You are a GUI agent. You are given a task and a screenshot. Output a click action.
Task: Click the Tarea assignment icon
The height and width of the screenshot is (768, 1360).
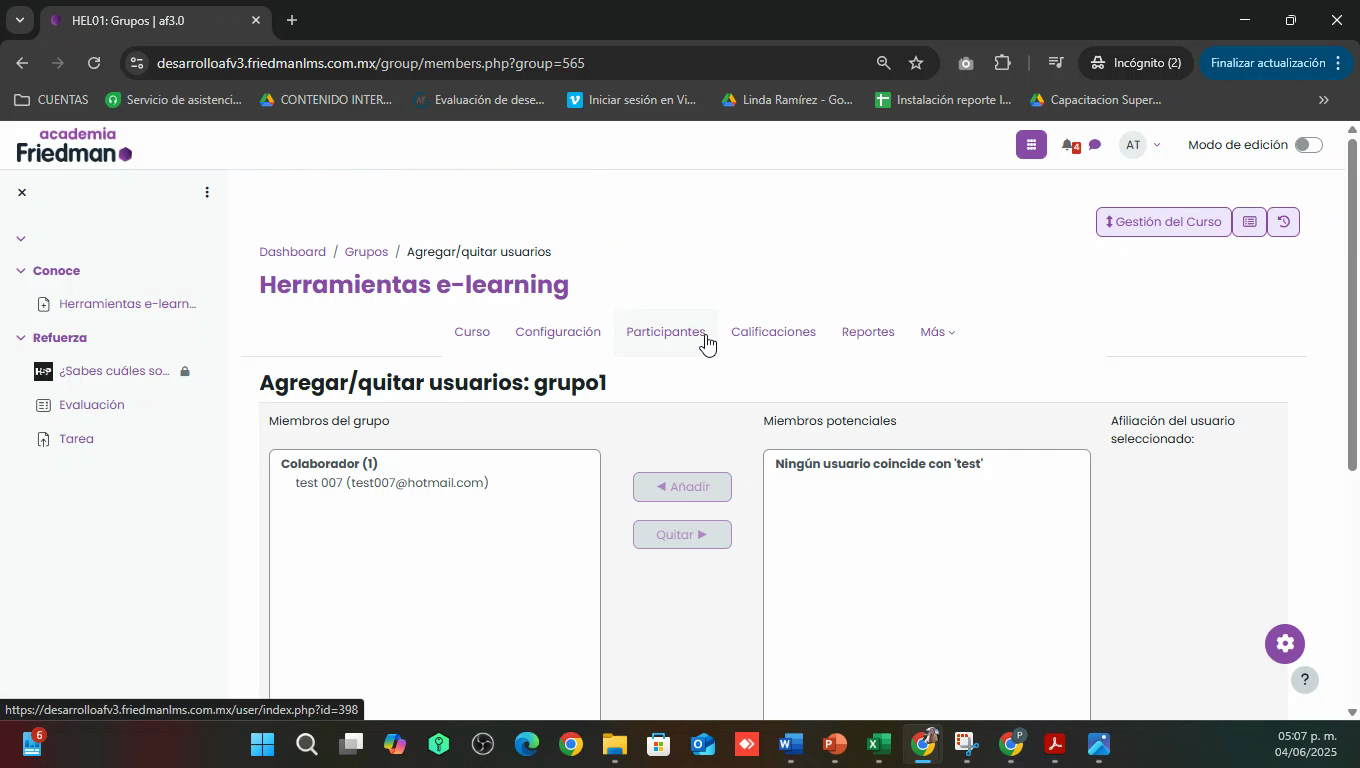pyautogui.click(x=43, y=439)
